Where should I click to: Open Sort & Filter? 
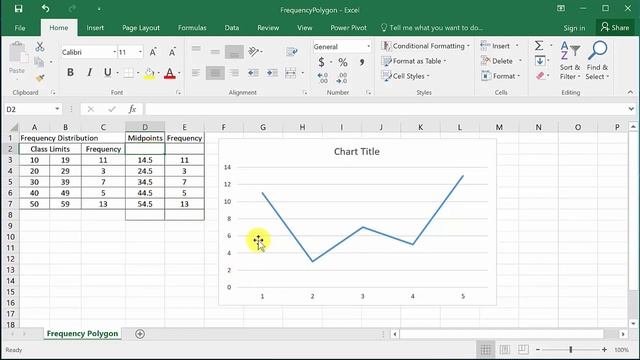tap(570, 60)
